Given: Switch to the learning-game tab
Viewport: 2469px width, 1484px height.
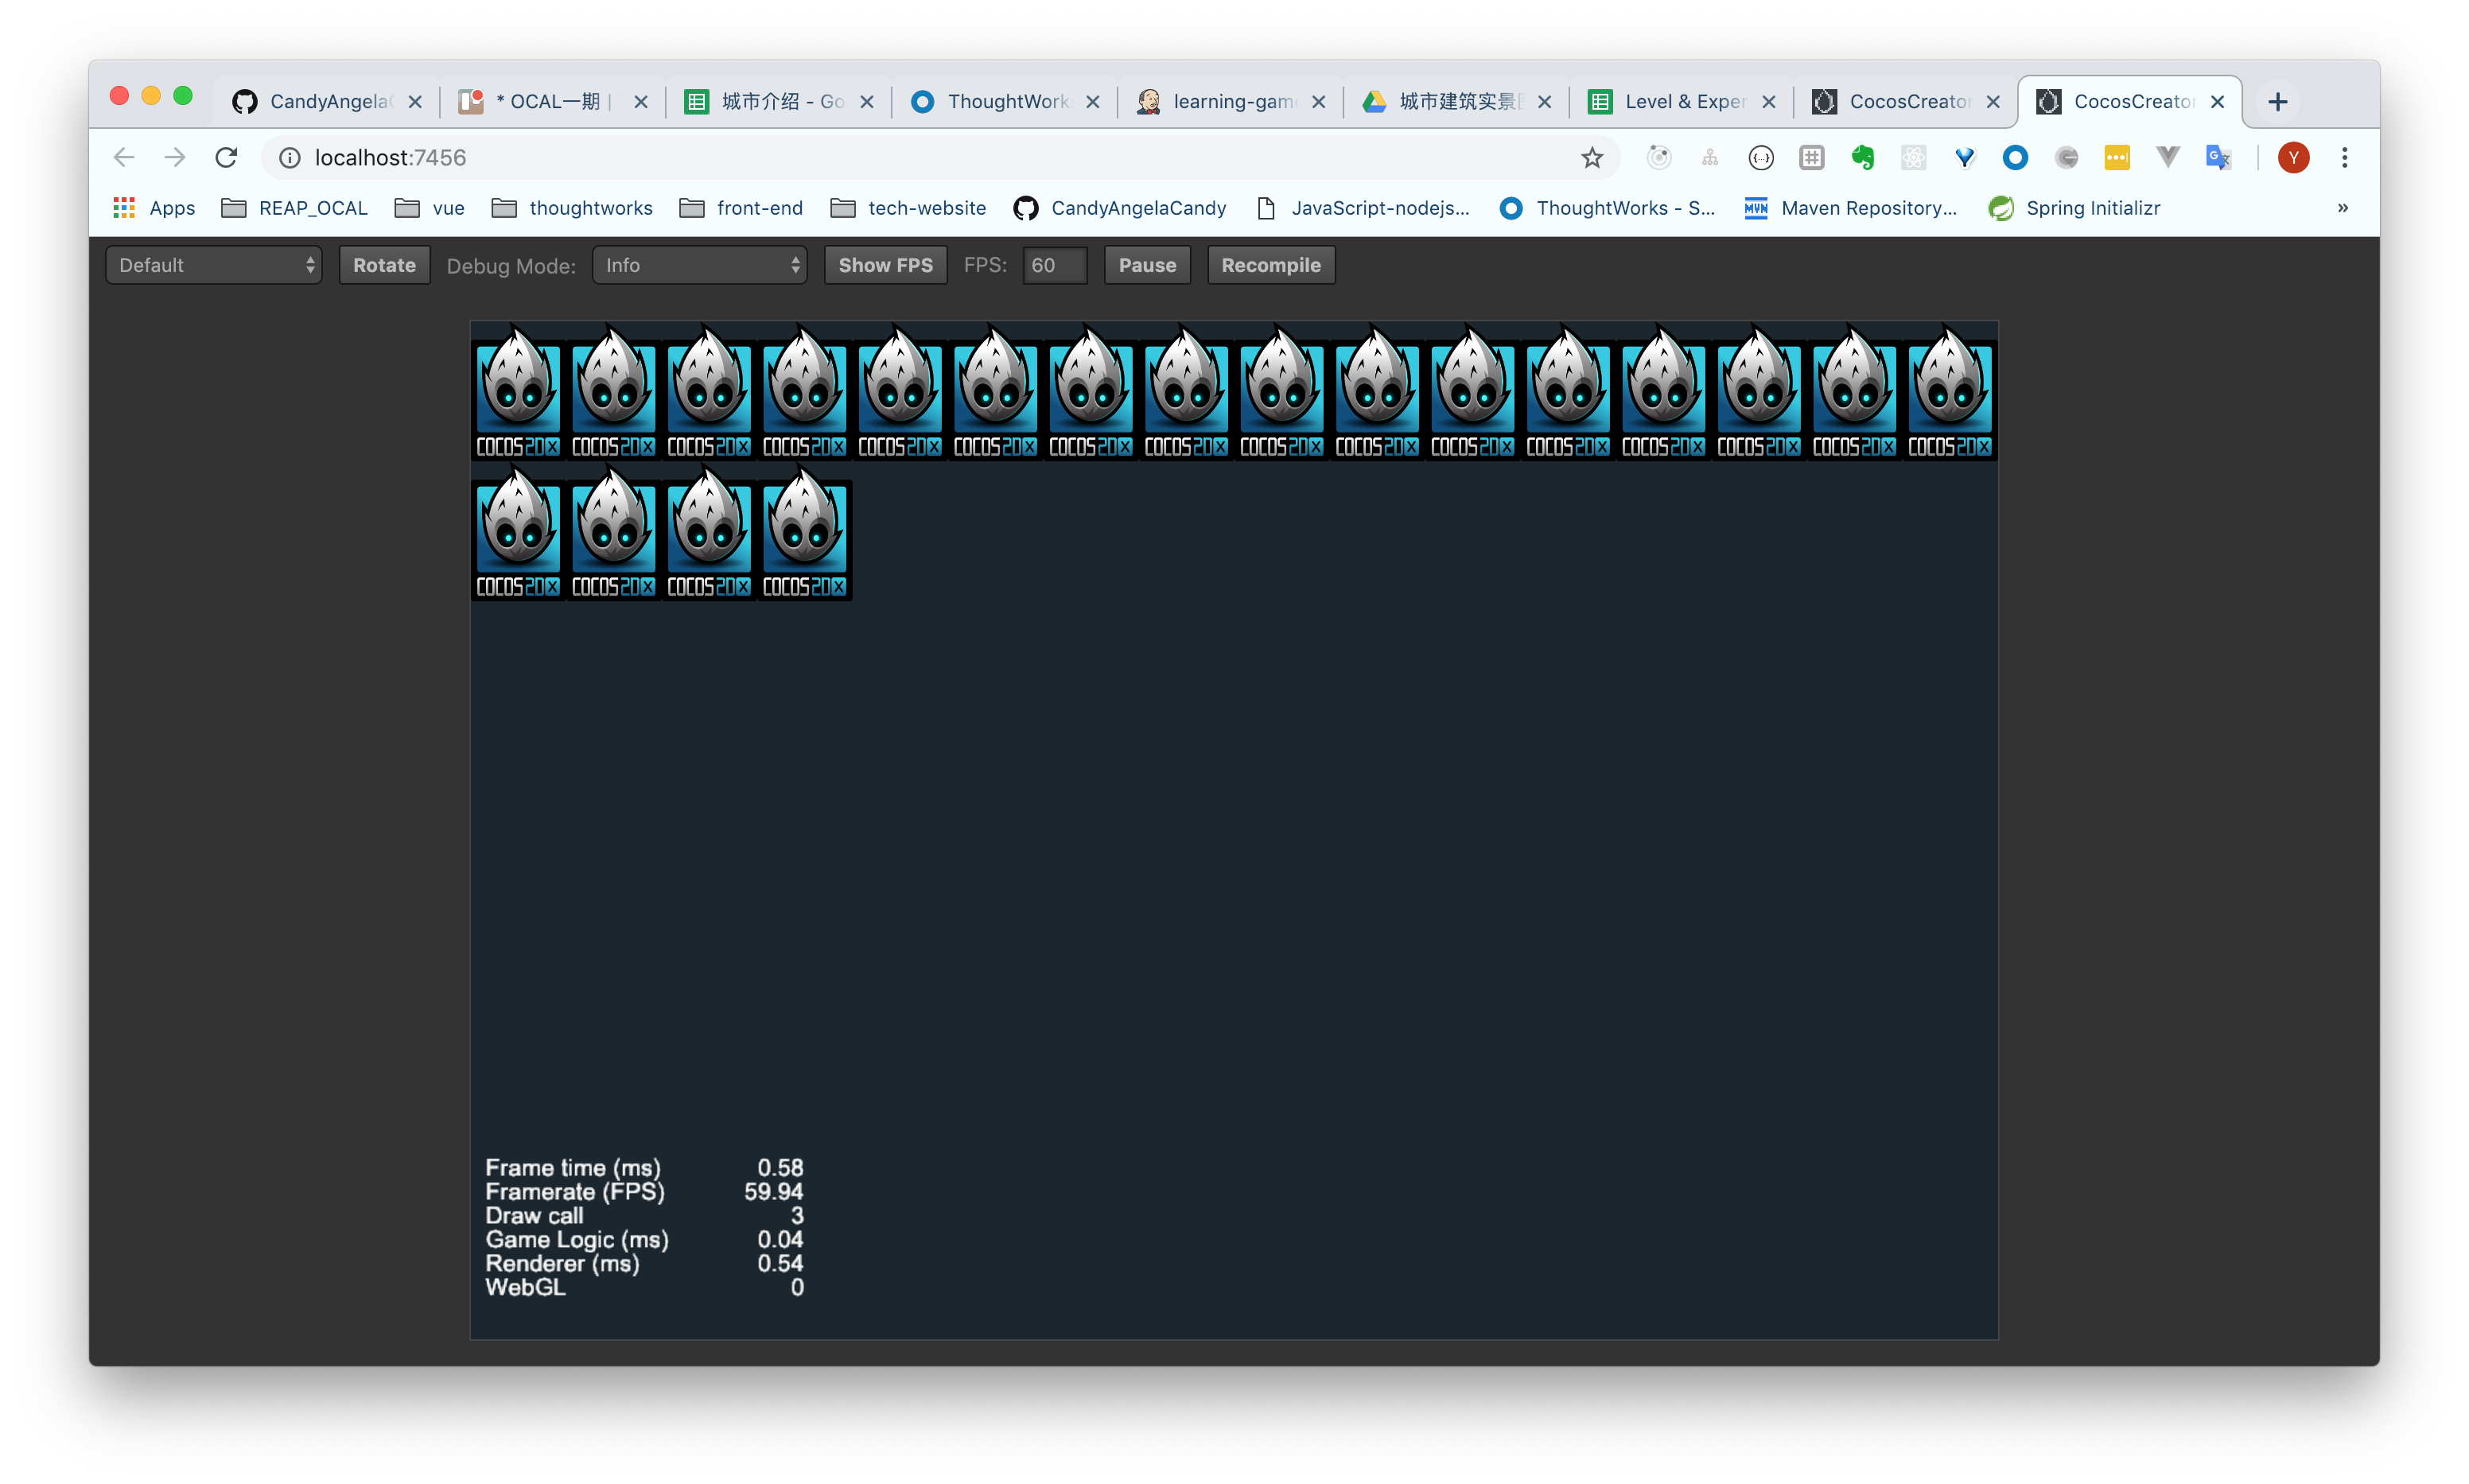Looking at the screenshot, I should click(x=1229, y=101).
